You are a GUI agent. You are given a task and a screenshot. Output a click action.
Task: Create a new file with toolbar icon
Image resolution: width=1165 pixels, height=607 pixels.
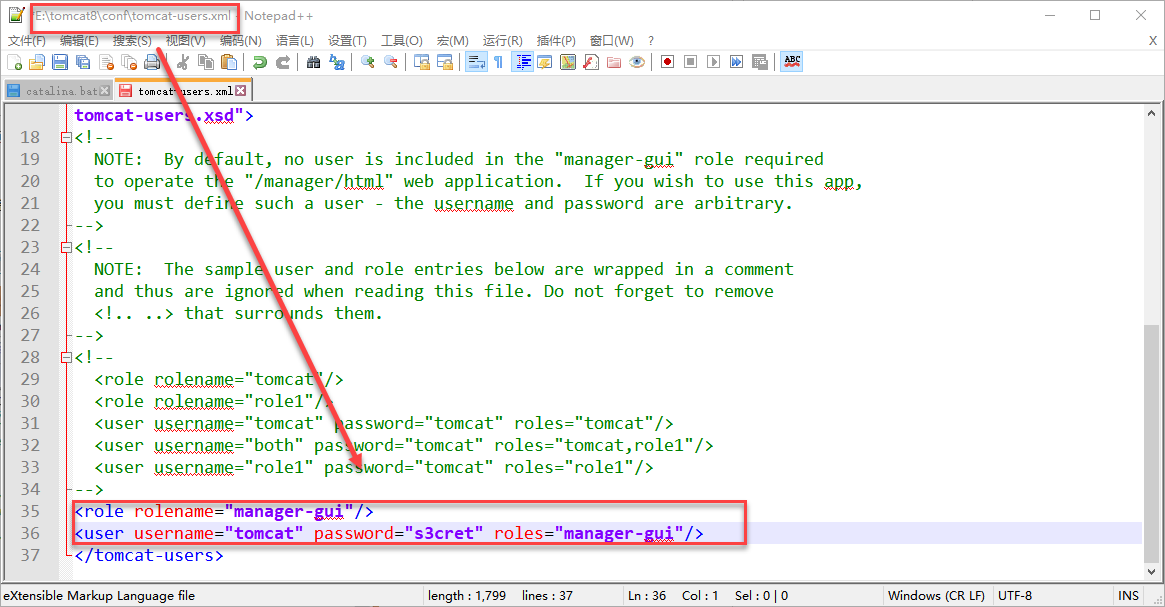14,62
